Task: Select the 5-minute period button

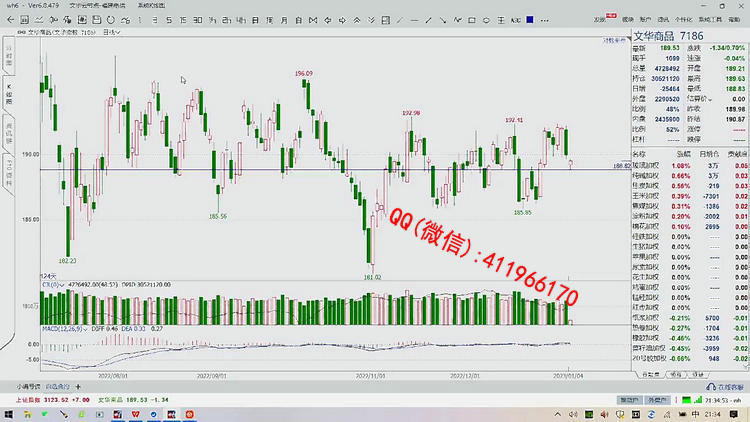Action: coord(169,20)
